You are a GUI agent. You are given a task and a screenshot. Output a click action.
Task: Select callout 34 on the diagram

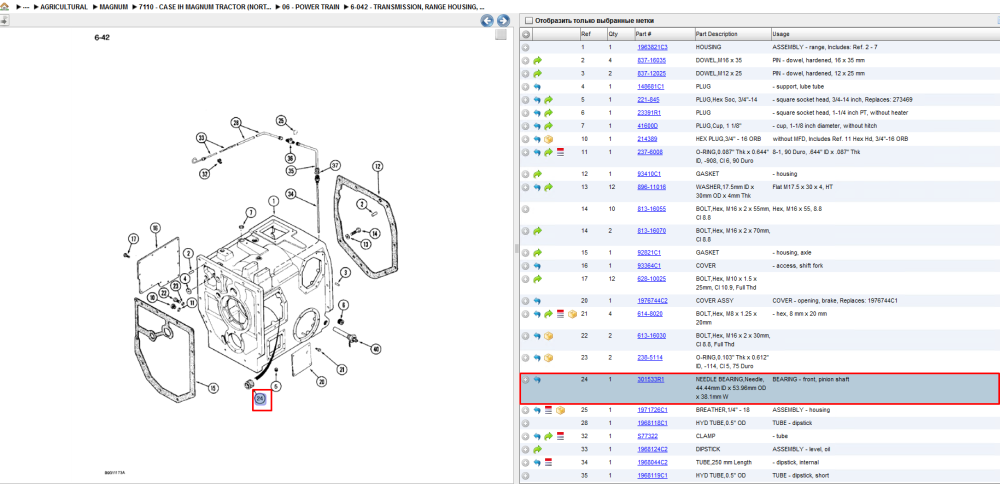click(x=291, y=193)
